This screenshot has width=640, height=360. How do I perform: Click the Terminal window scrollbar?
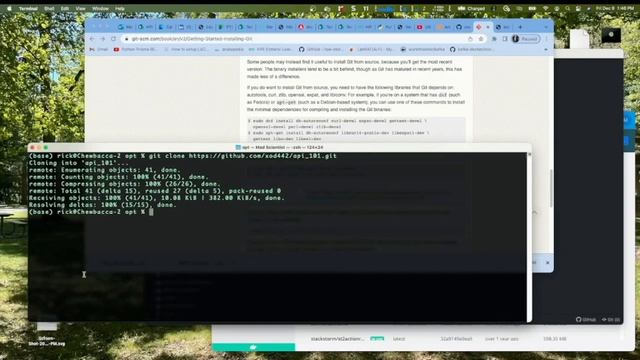point(529,237)
